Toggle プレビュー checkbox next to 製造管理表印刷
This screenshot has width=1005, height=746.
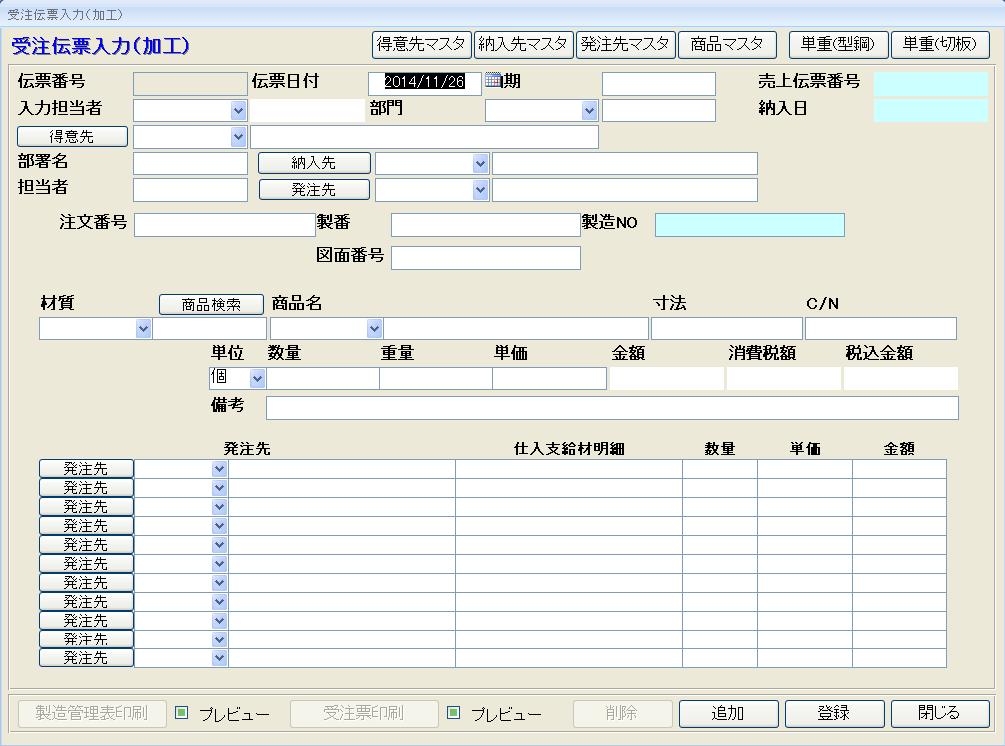(x=182, y=713)
